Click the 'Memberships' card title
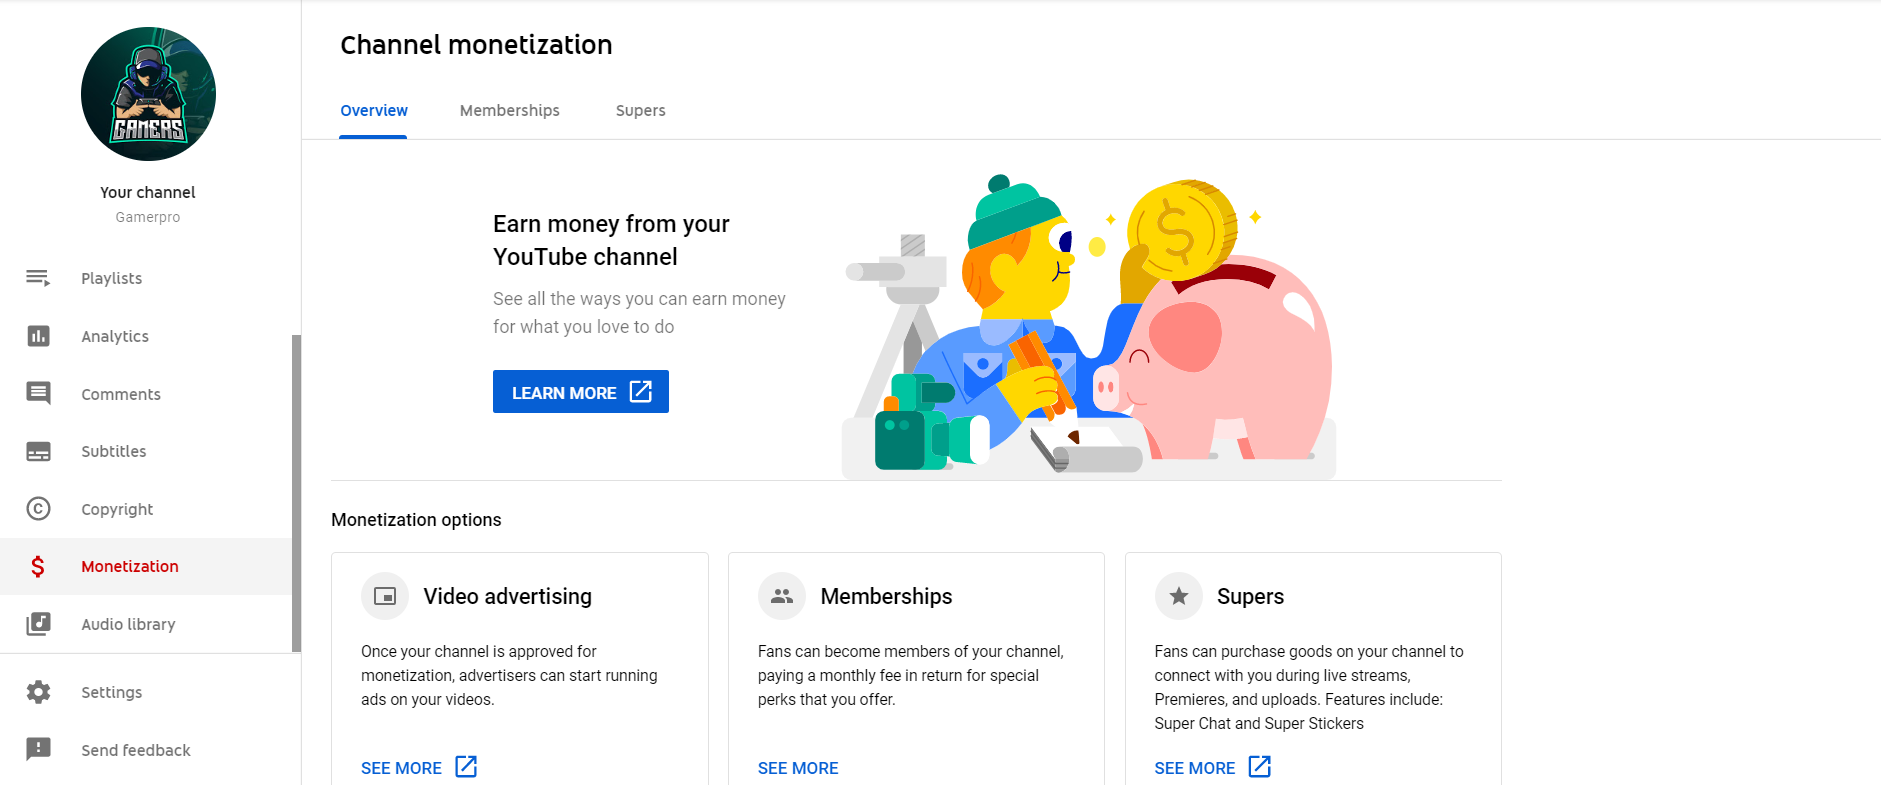The width and height of the screenshot is (1881, 785). (887, 596)
